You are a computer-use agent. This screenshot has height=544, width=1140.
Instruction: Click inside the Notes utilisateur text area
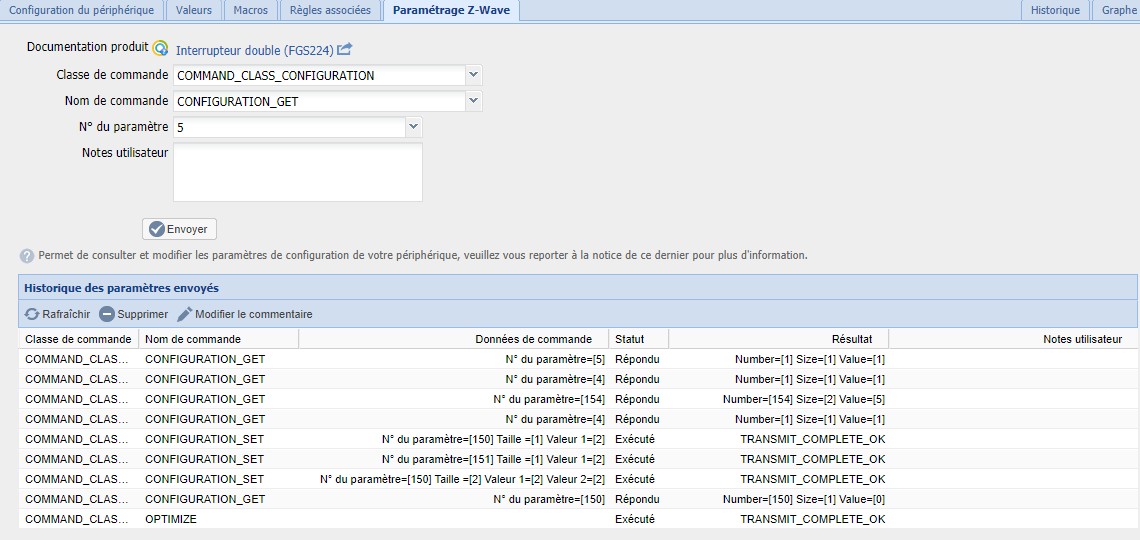point(297,172)
